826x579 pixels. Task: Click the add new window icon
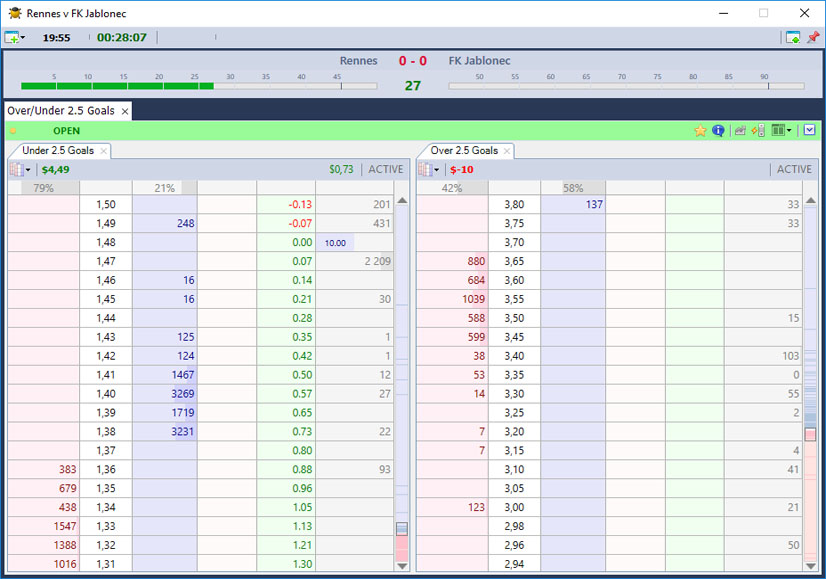pyautogui.click(x=11, y=37)
